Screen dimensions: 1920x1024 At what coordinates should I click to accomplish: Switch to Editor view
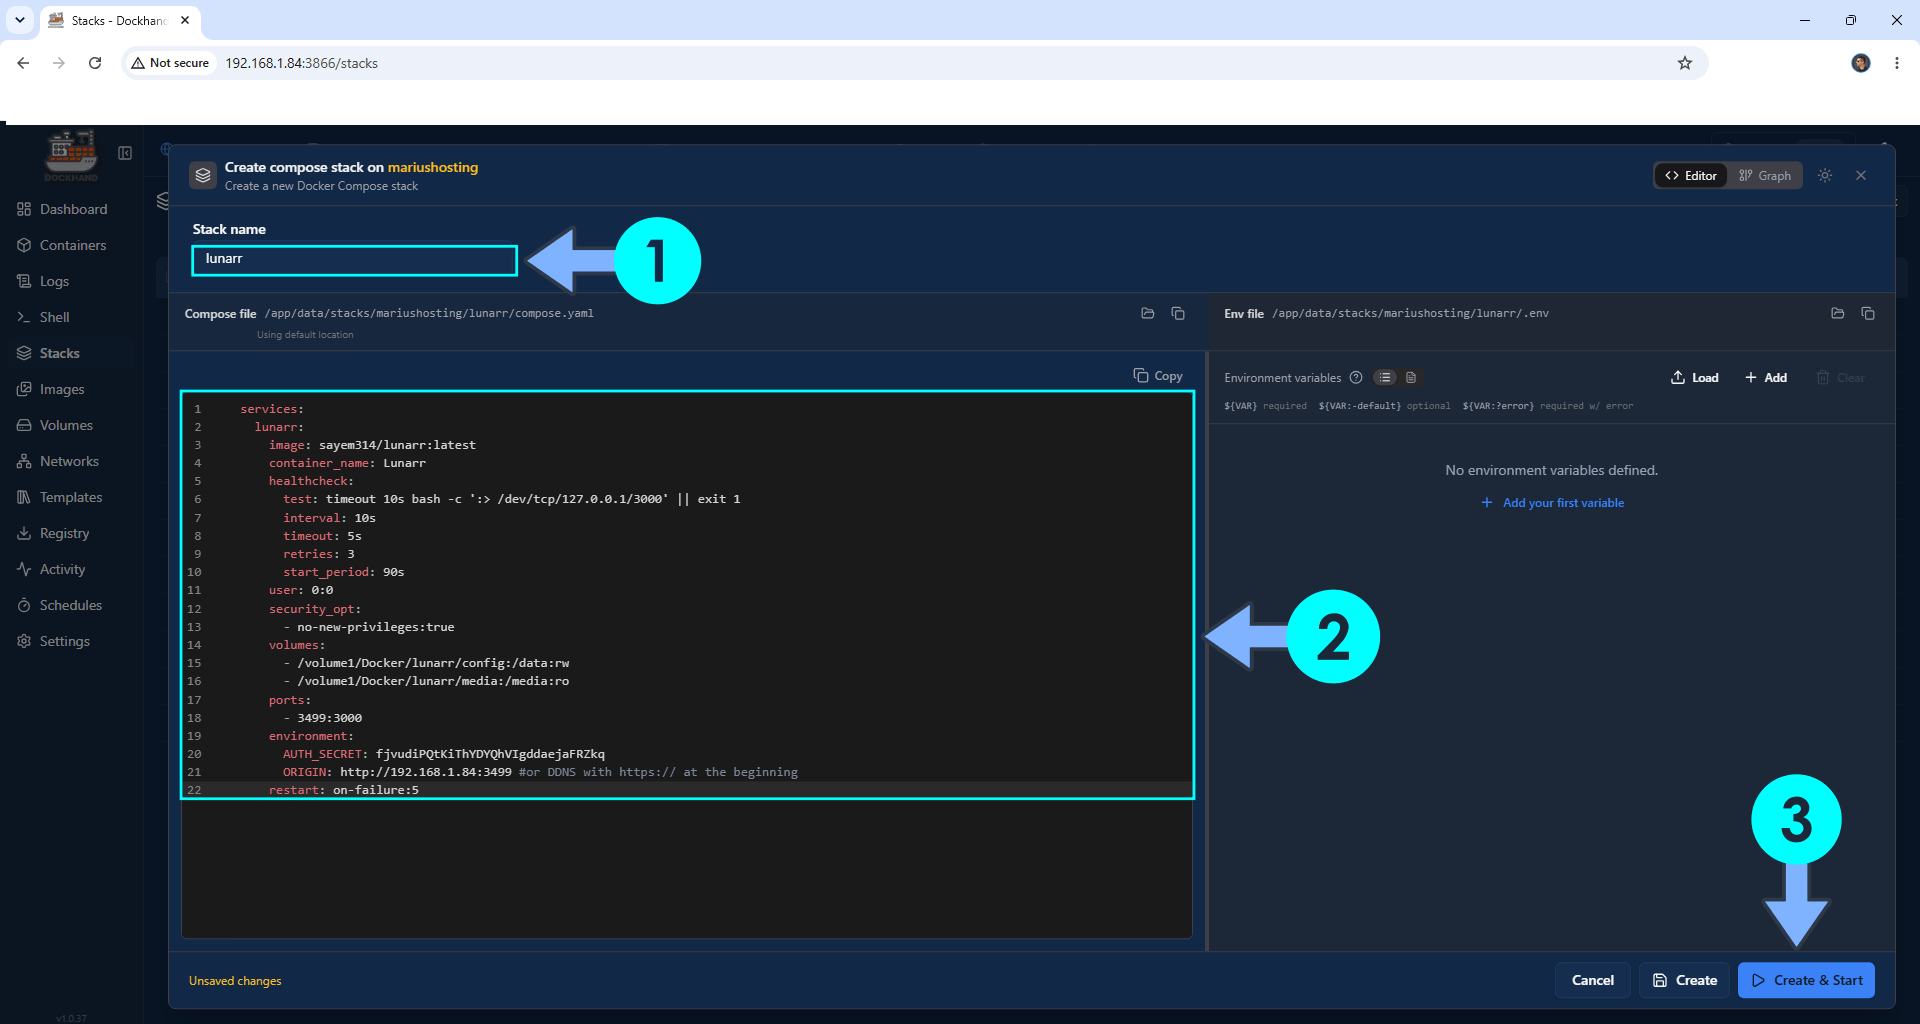coord(1691,176)
